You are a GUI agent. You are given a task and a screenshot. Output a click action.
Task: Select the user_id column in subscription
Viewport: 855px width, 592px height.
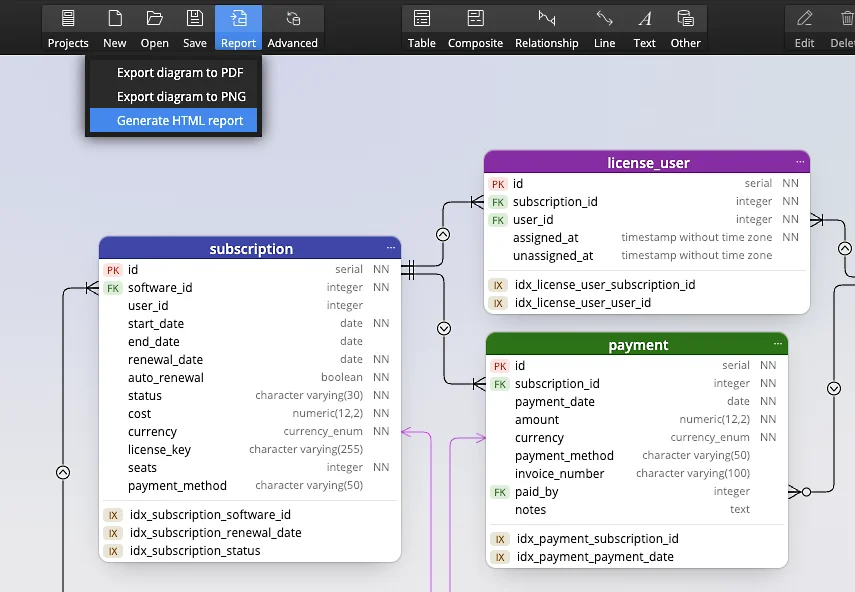[250, 306]
